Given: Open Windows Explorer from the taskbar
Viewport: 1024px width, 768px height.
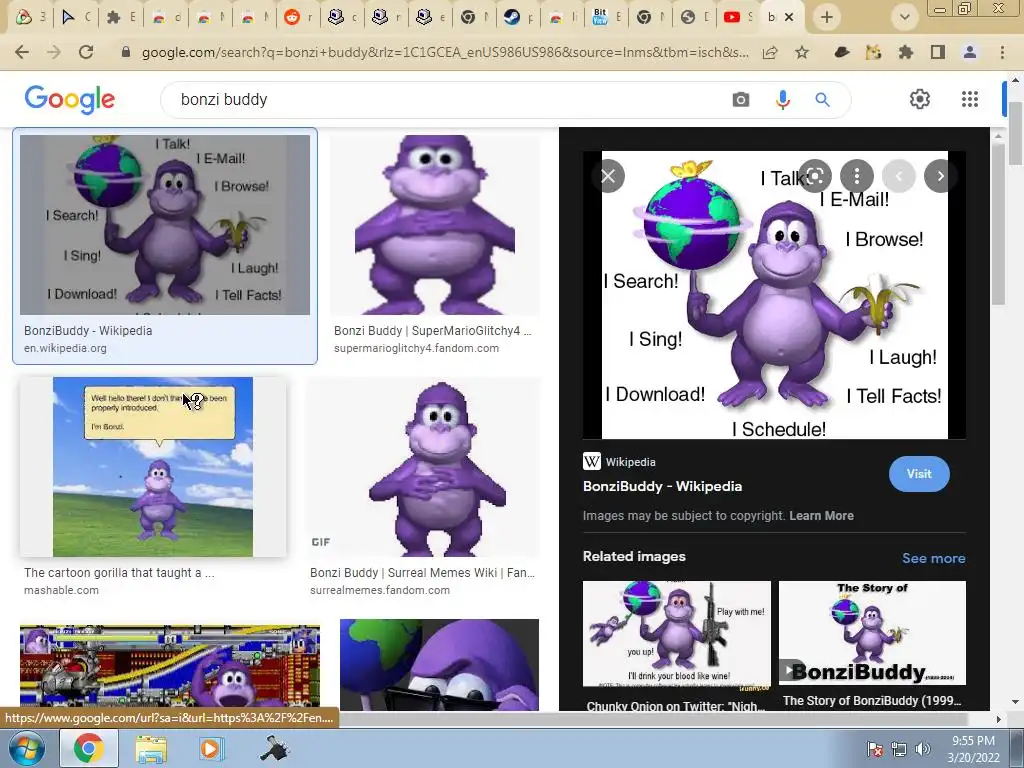Looking at the screenshot, I should (x=151, y=749).
